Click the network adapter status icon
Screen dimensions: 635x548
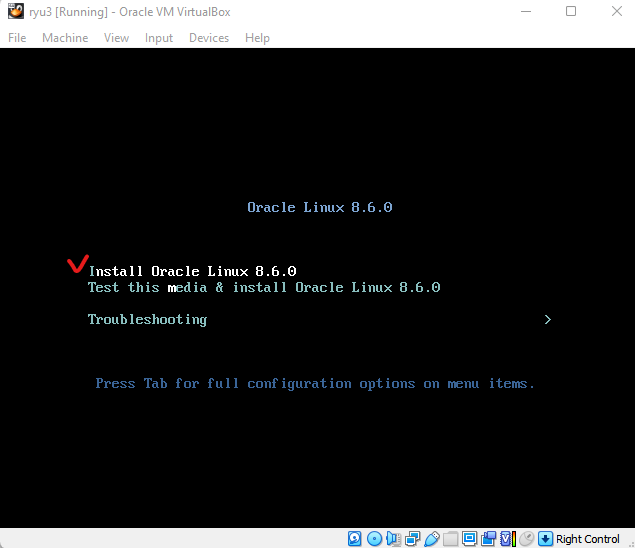coord(412,539)
